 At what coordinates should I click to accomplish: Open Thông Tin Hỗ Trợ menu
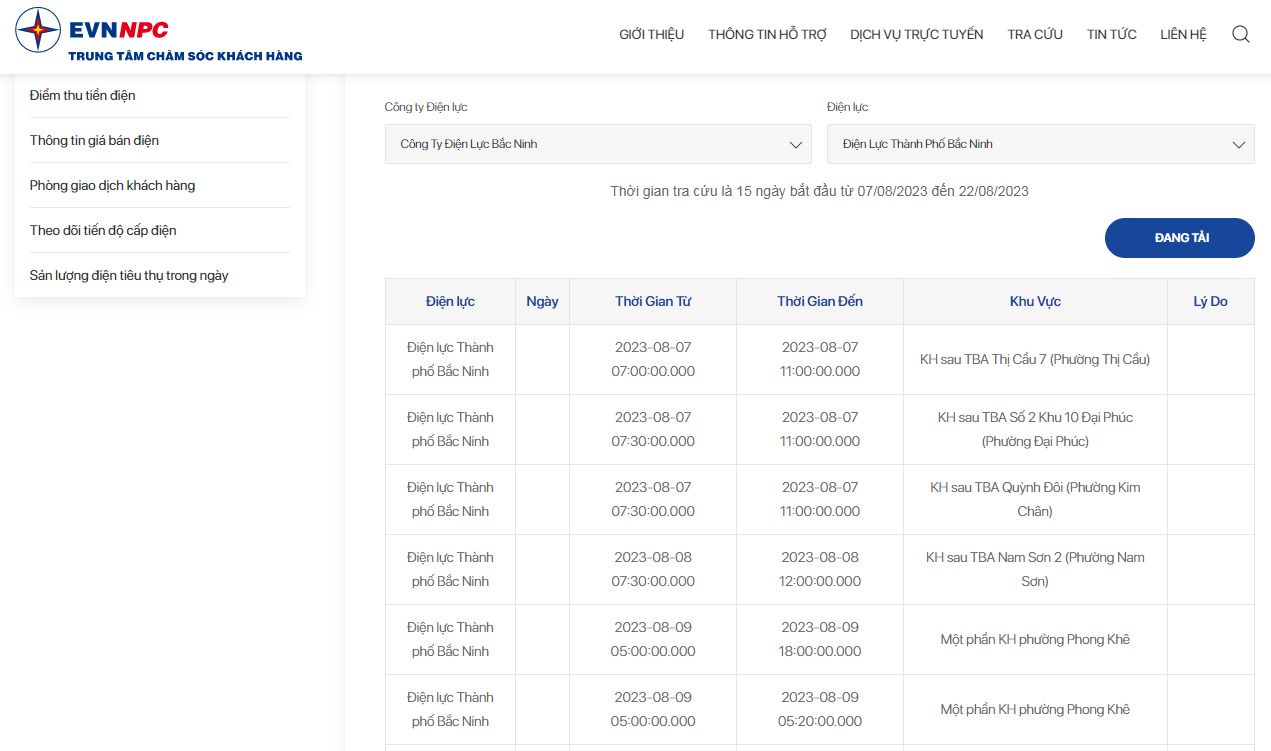(767, 34)
